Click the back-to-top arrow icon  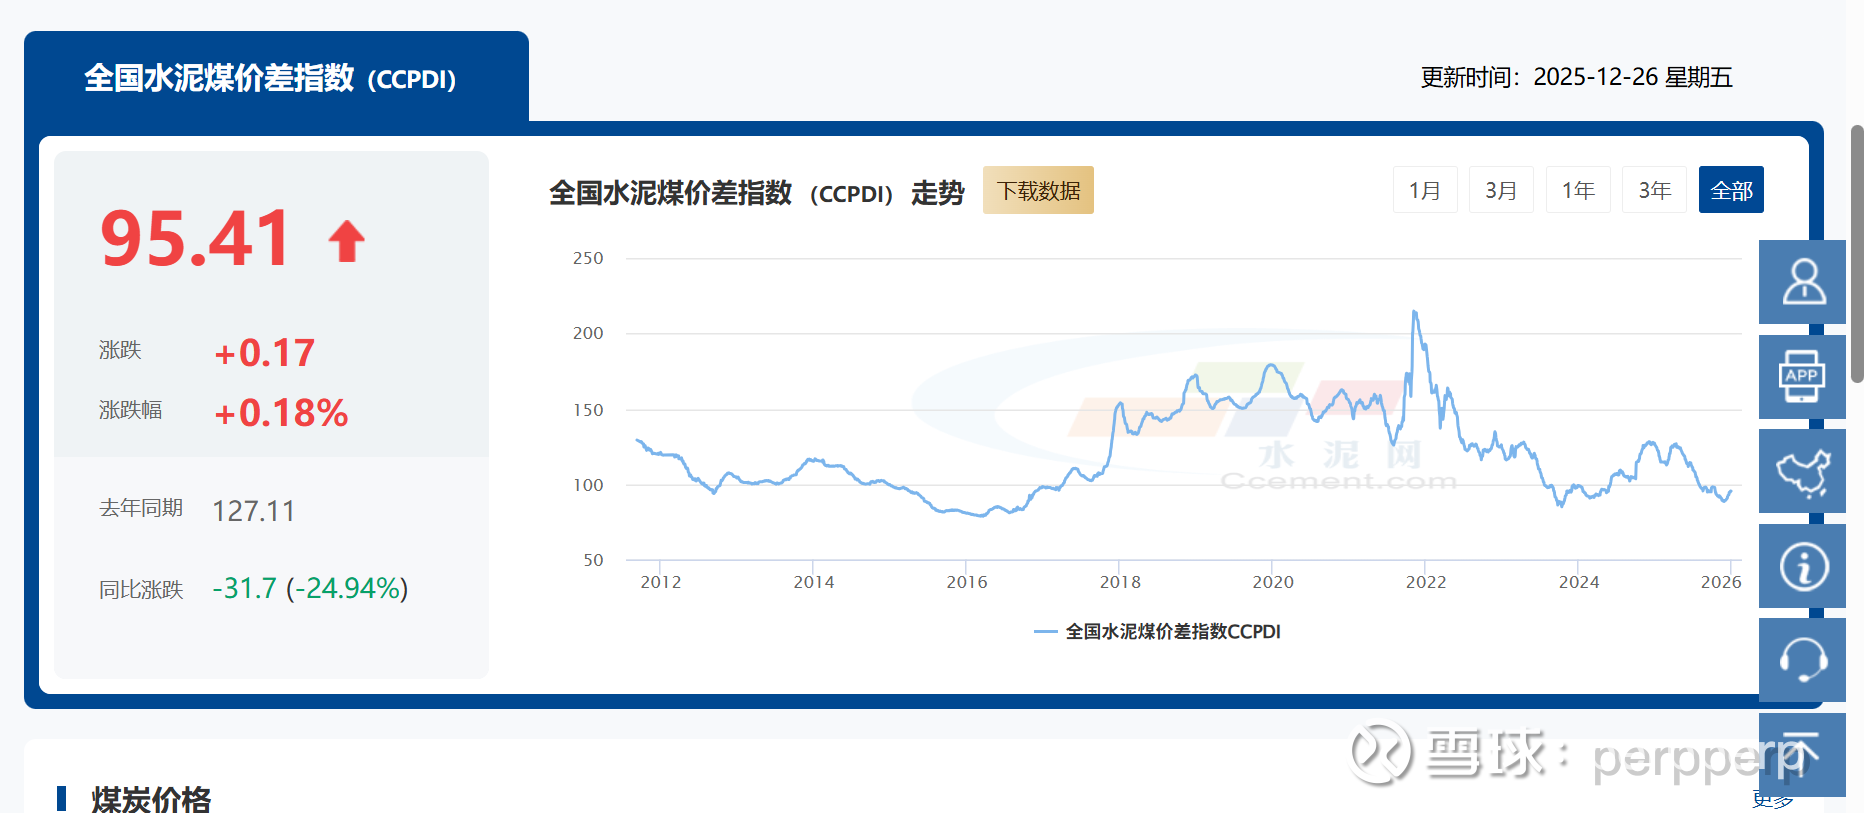(1802, 755)
